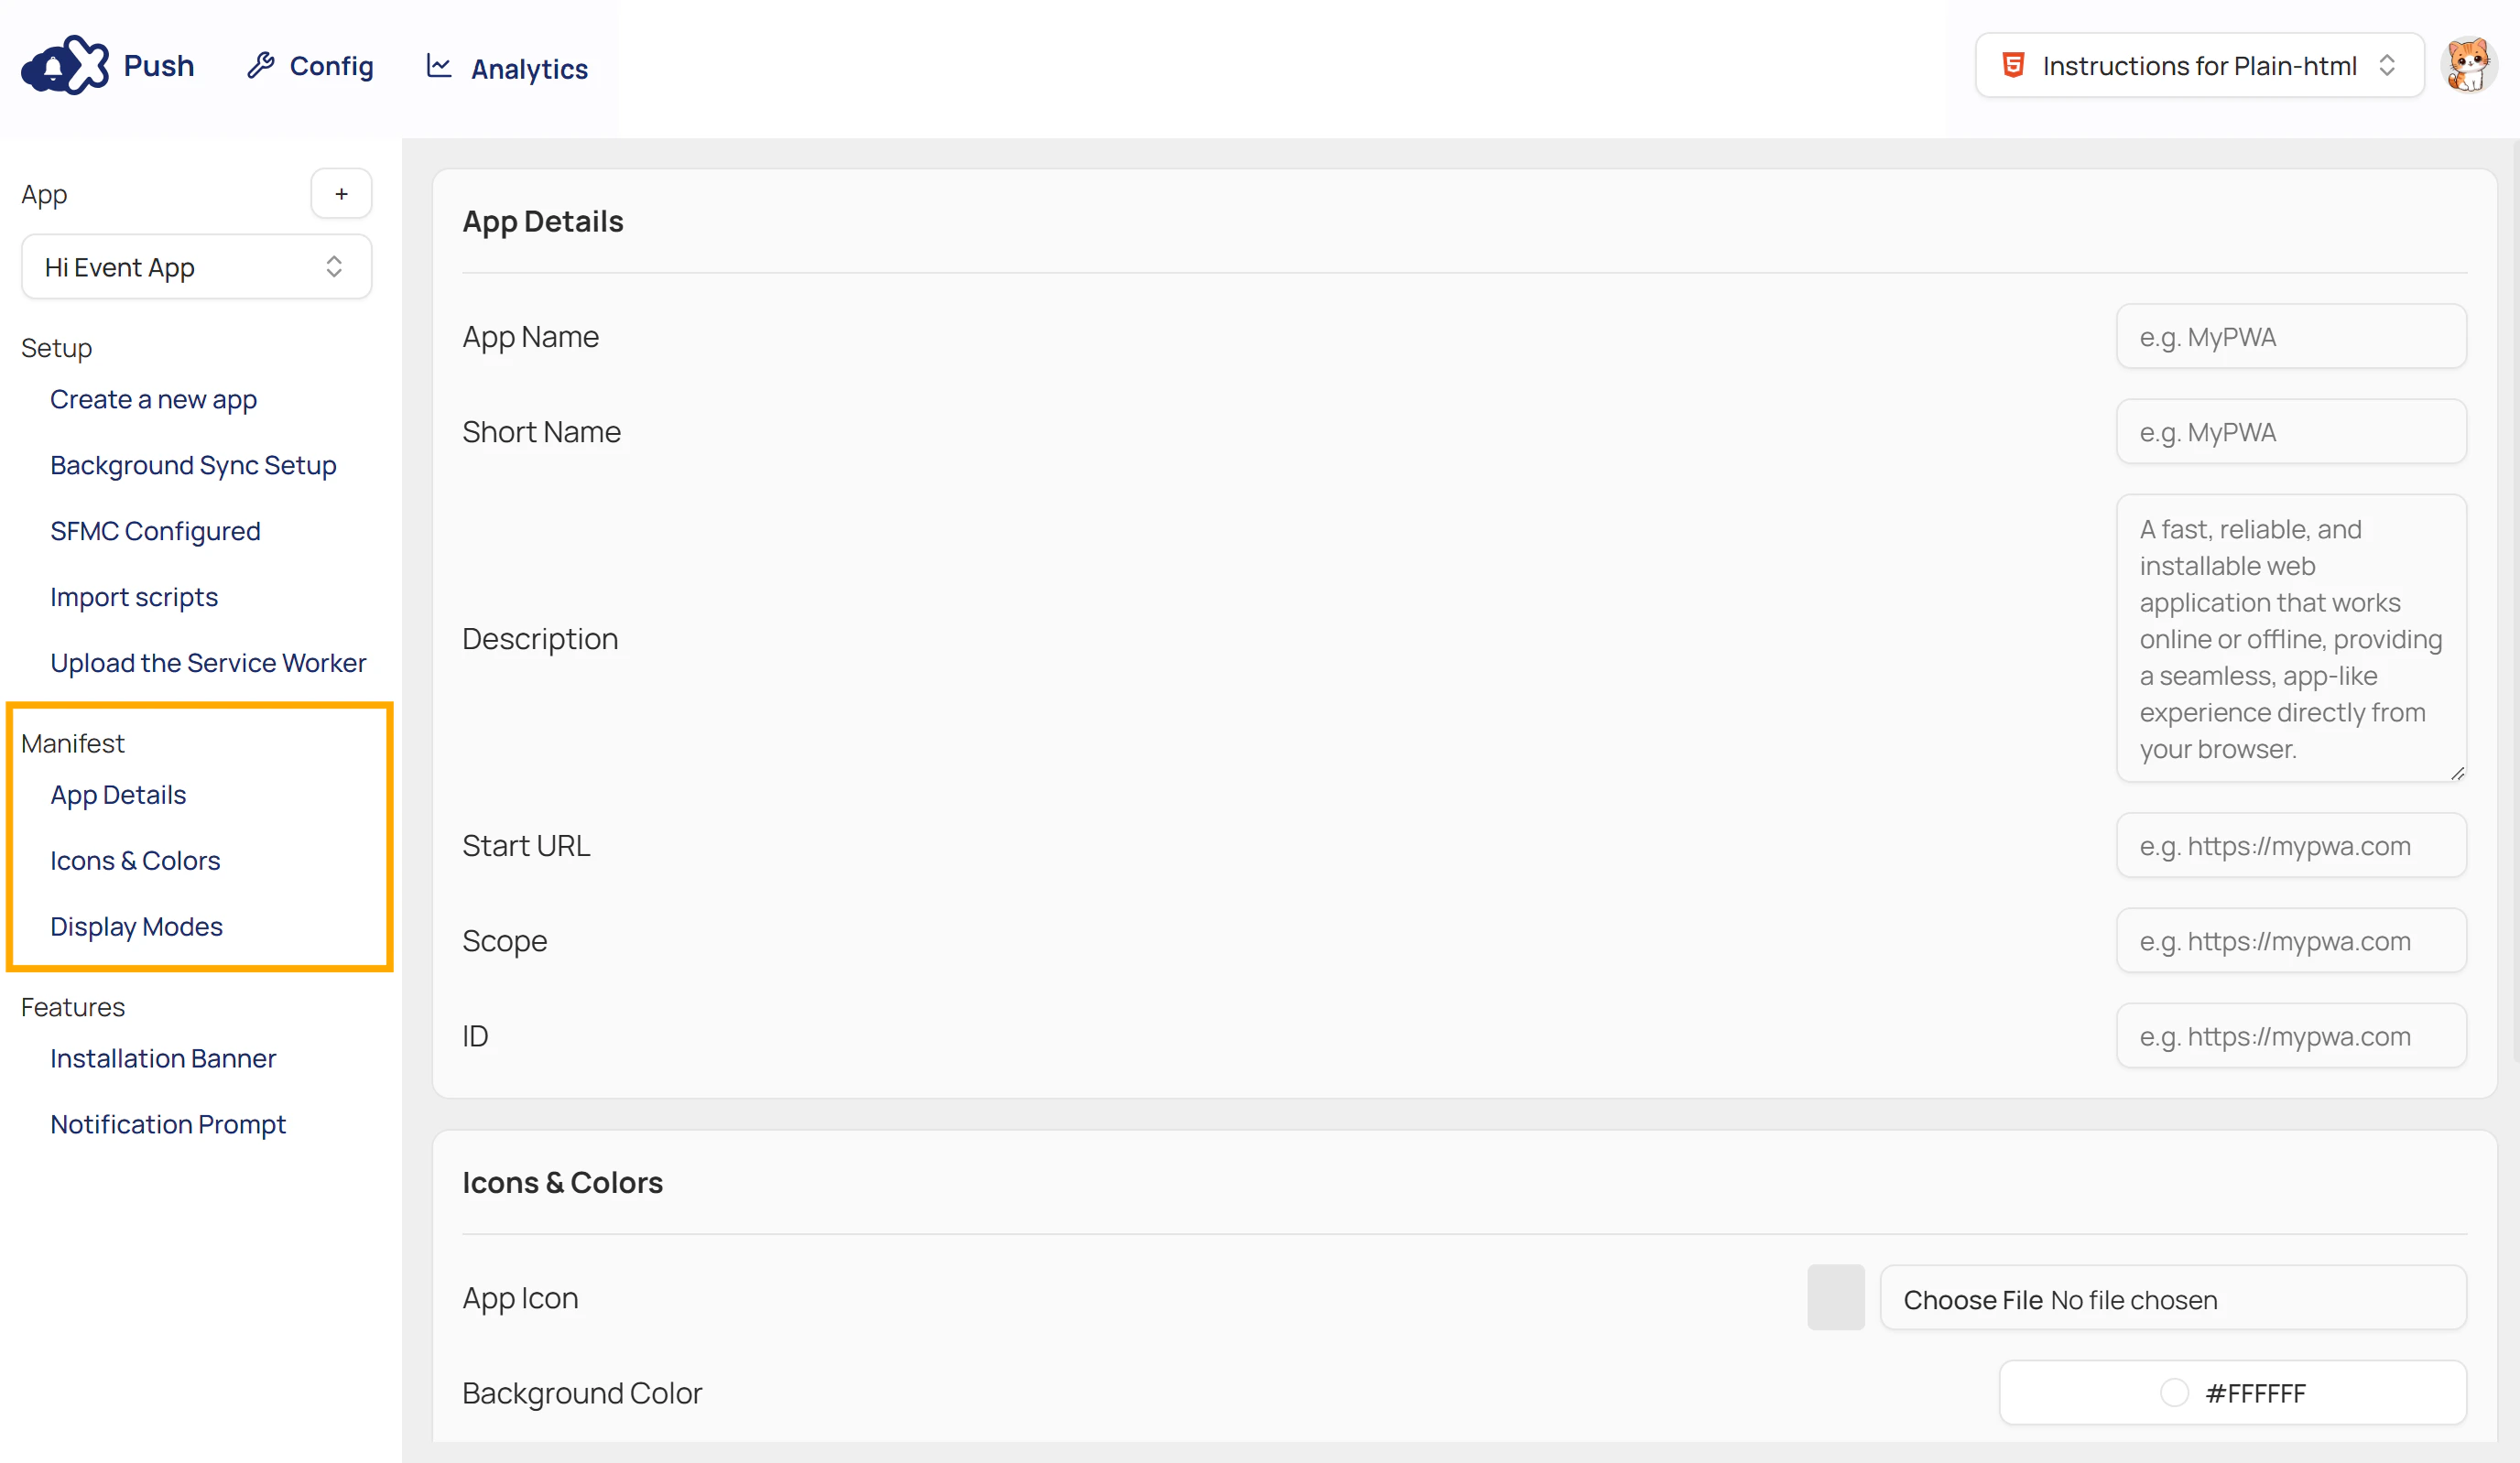The image size is (2520, 1463).
Task: Click the Push cloud bell logo
Action: [x=65, y=65]
